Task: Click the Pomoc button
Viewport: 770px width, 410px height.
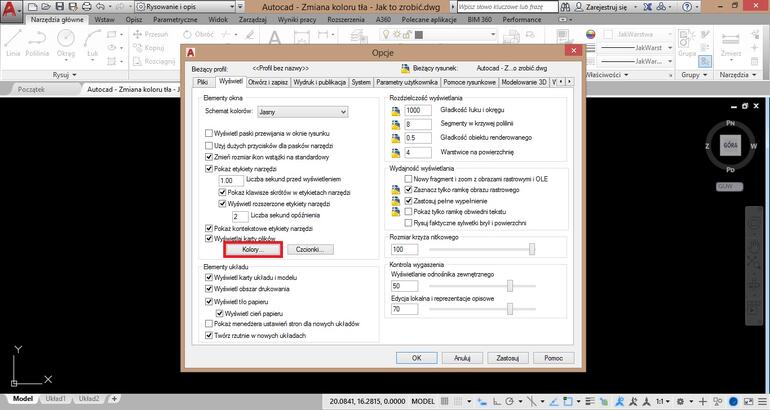Action: tap(553, 358)
